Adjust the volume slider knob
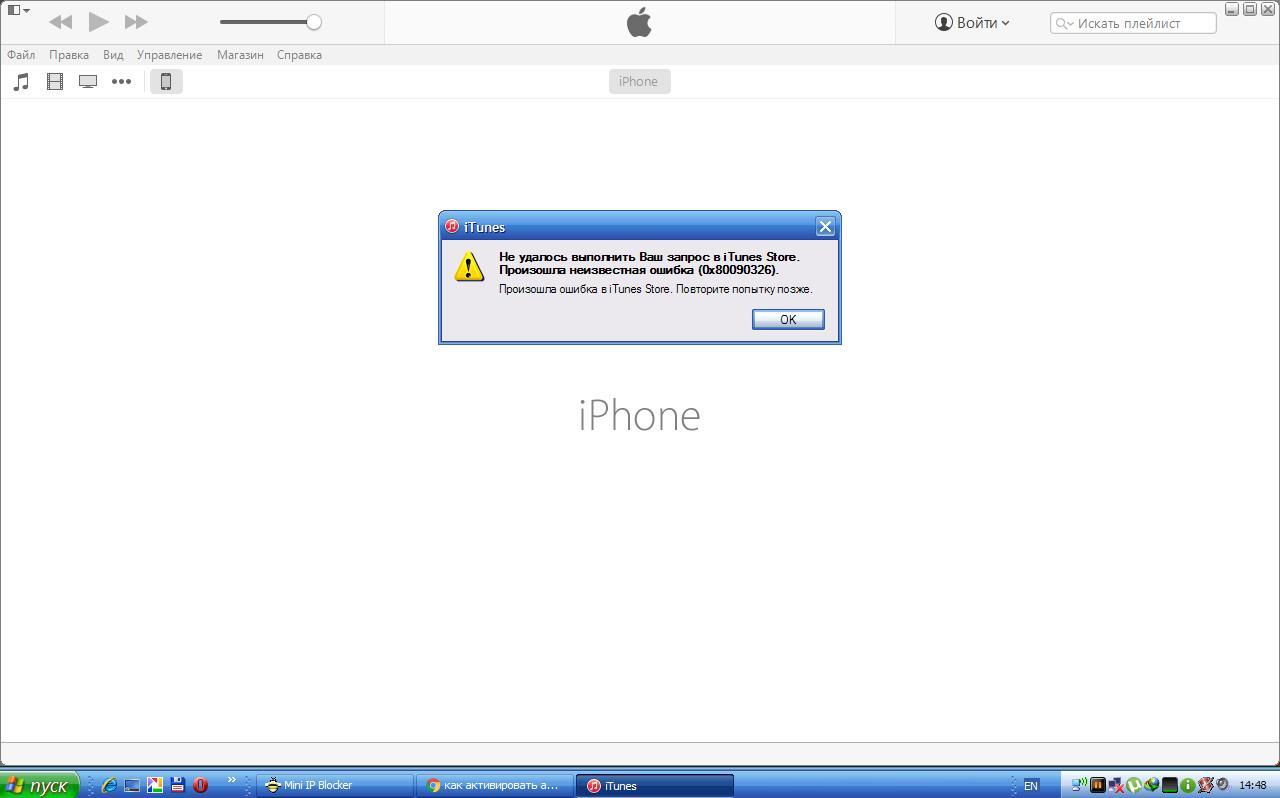The width and height of the screenshot is (1280, 798). [x=314, y=22]
